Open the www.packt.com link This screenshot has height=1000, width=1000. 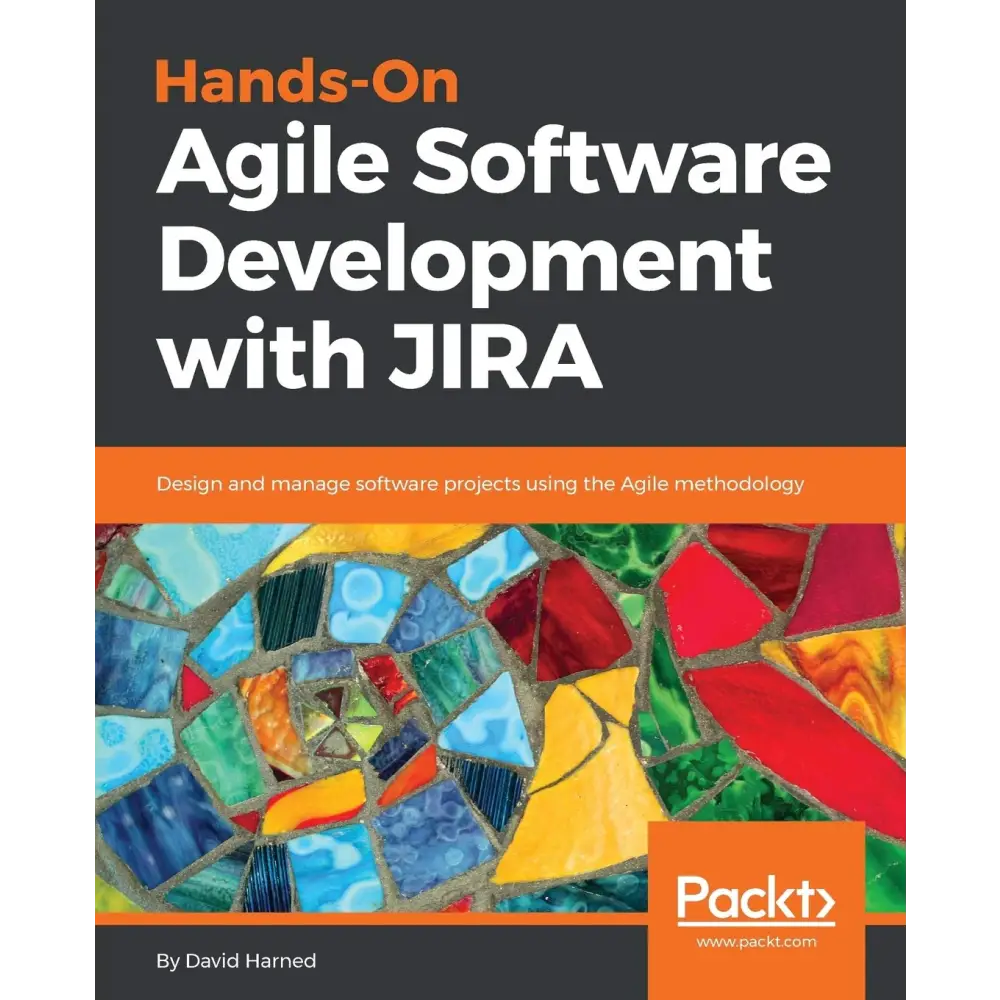click(x=757, y=940)
